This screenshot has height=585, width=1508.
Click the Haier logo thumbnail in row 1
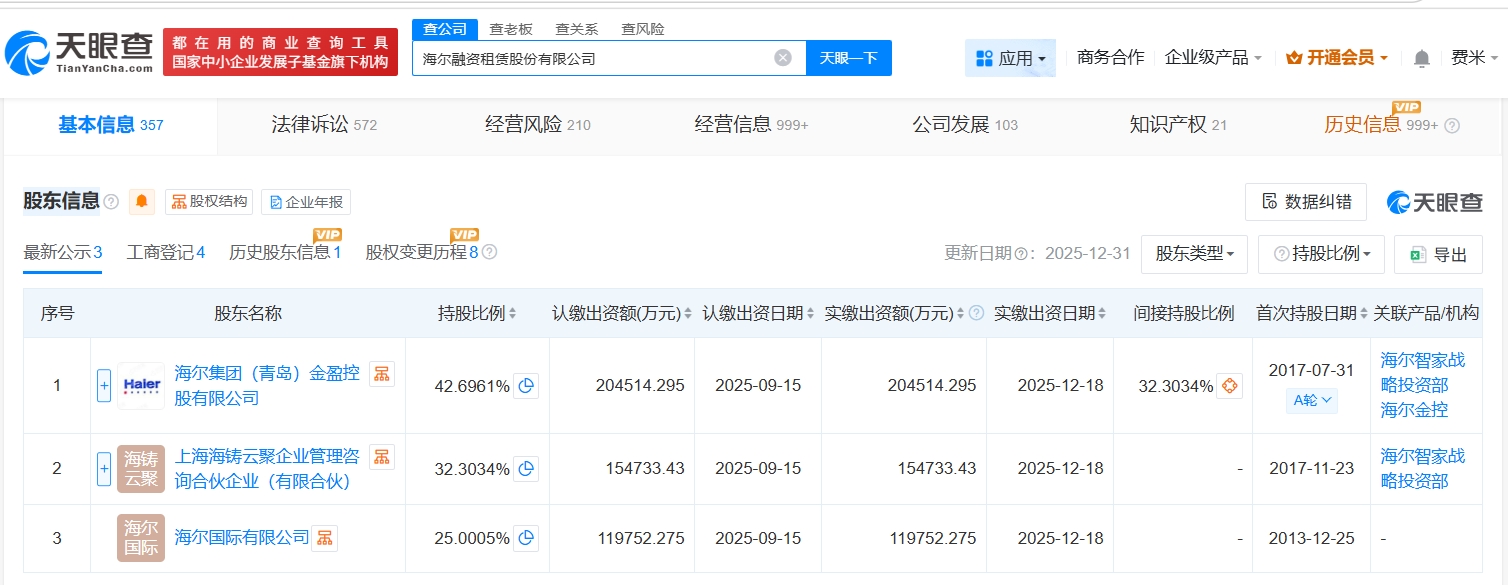tap(141, 385)
